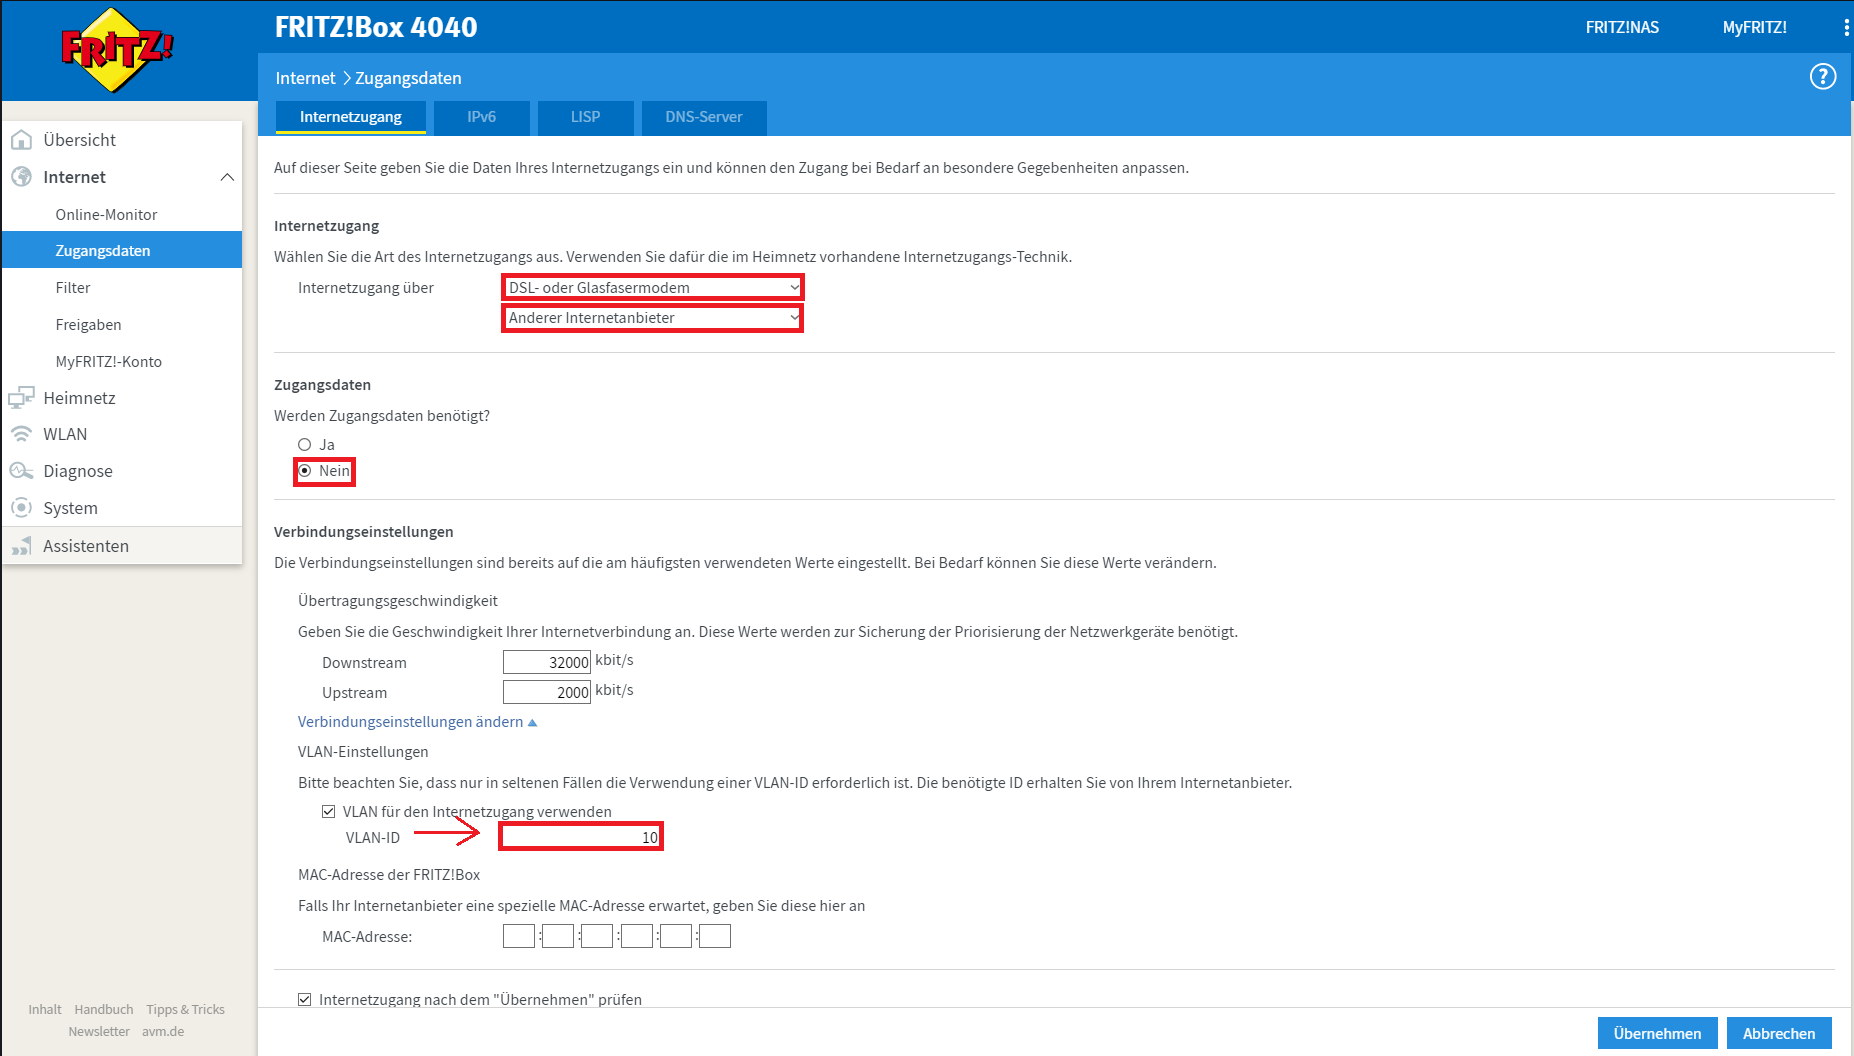Open the Anderer Internetanbieter dropdown
The width and height of the screenshot is (1854, 1056).
652,318
